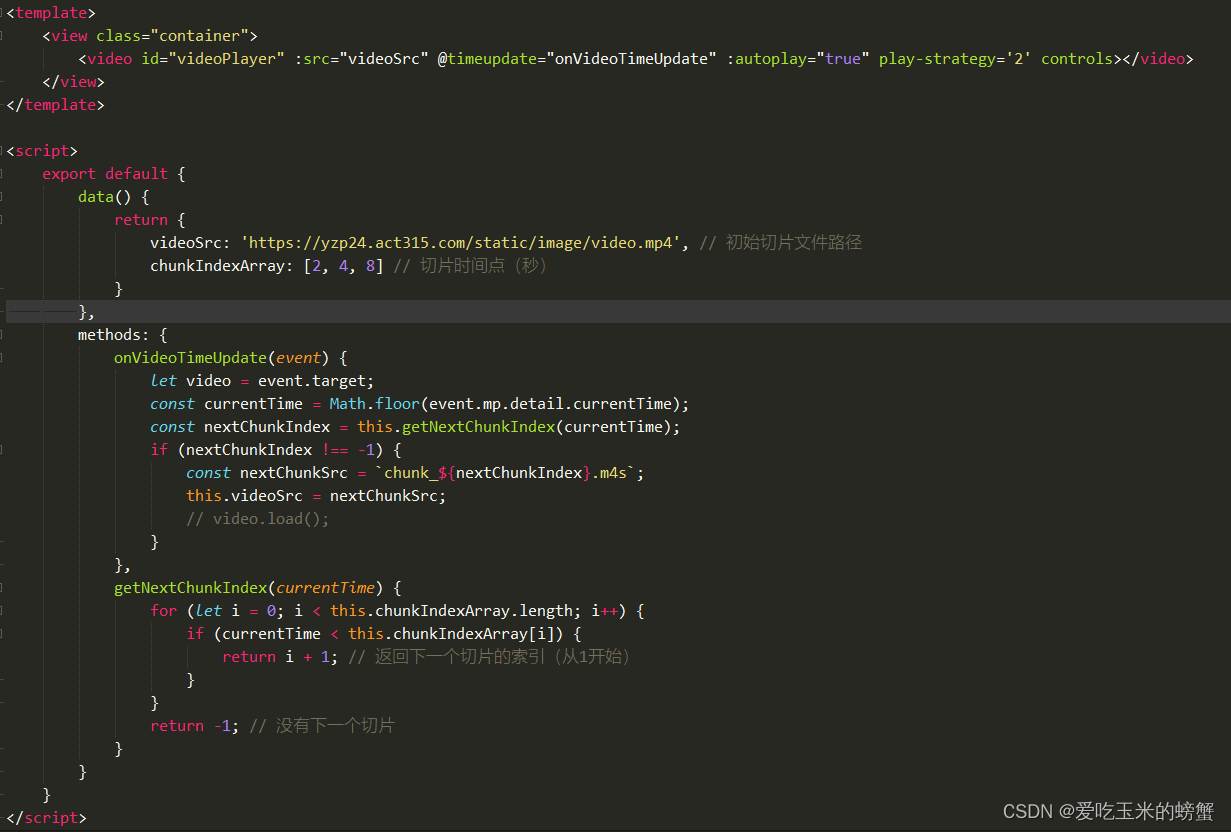The width and height of the screenshot is (1231, 832).
Task: Click the return i + 1 statement
Action: [x=280, y=657]
